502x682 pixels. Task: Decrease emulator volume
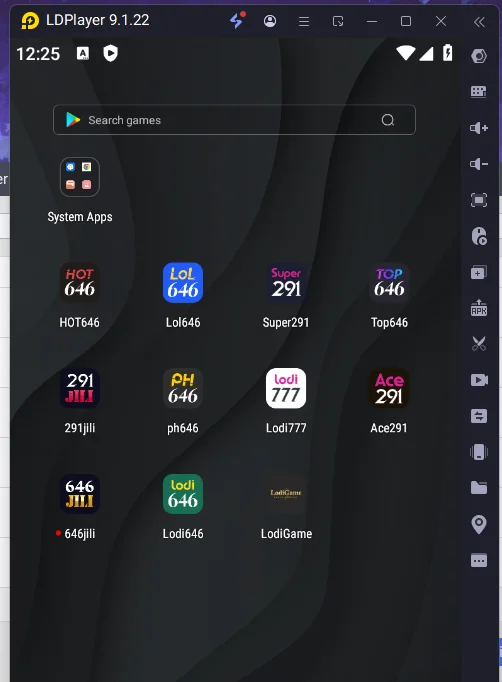point(479,164)
